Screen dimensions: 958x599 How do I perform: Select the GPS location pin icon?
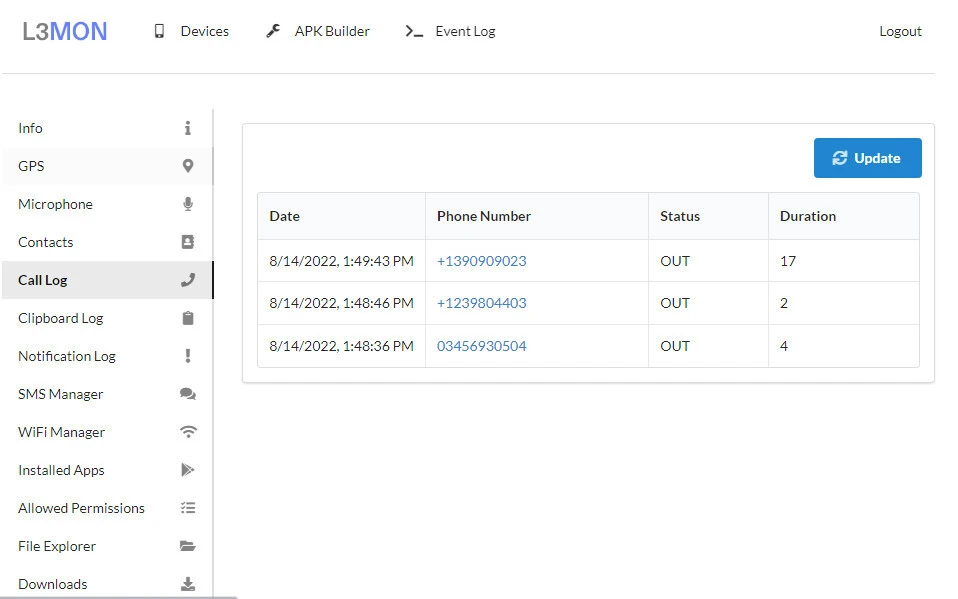(x=187, y=166)
